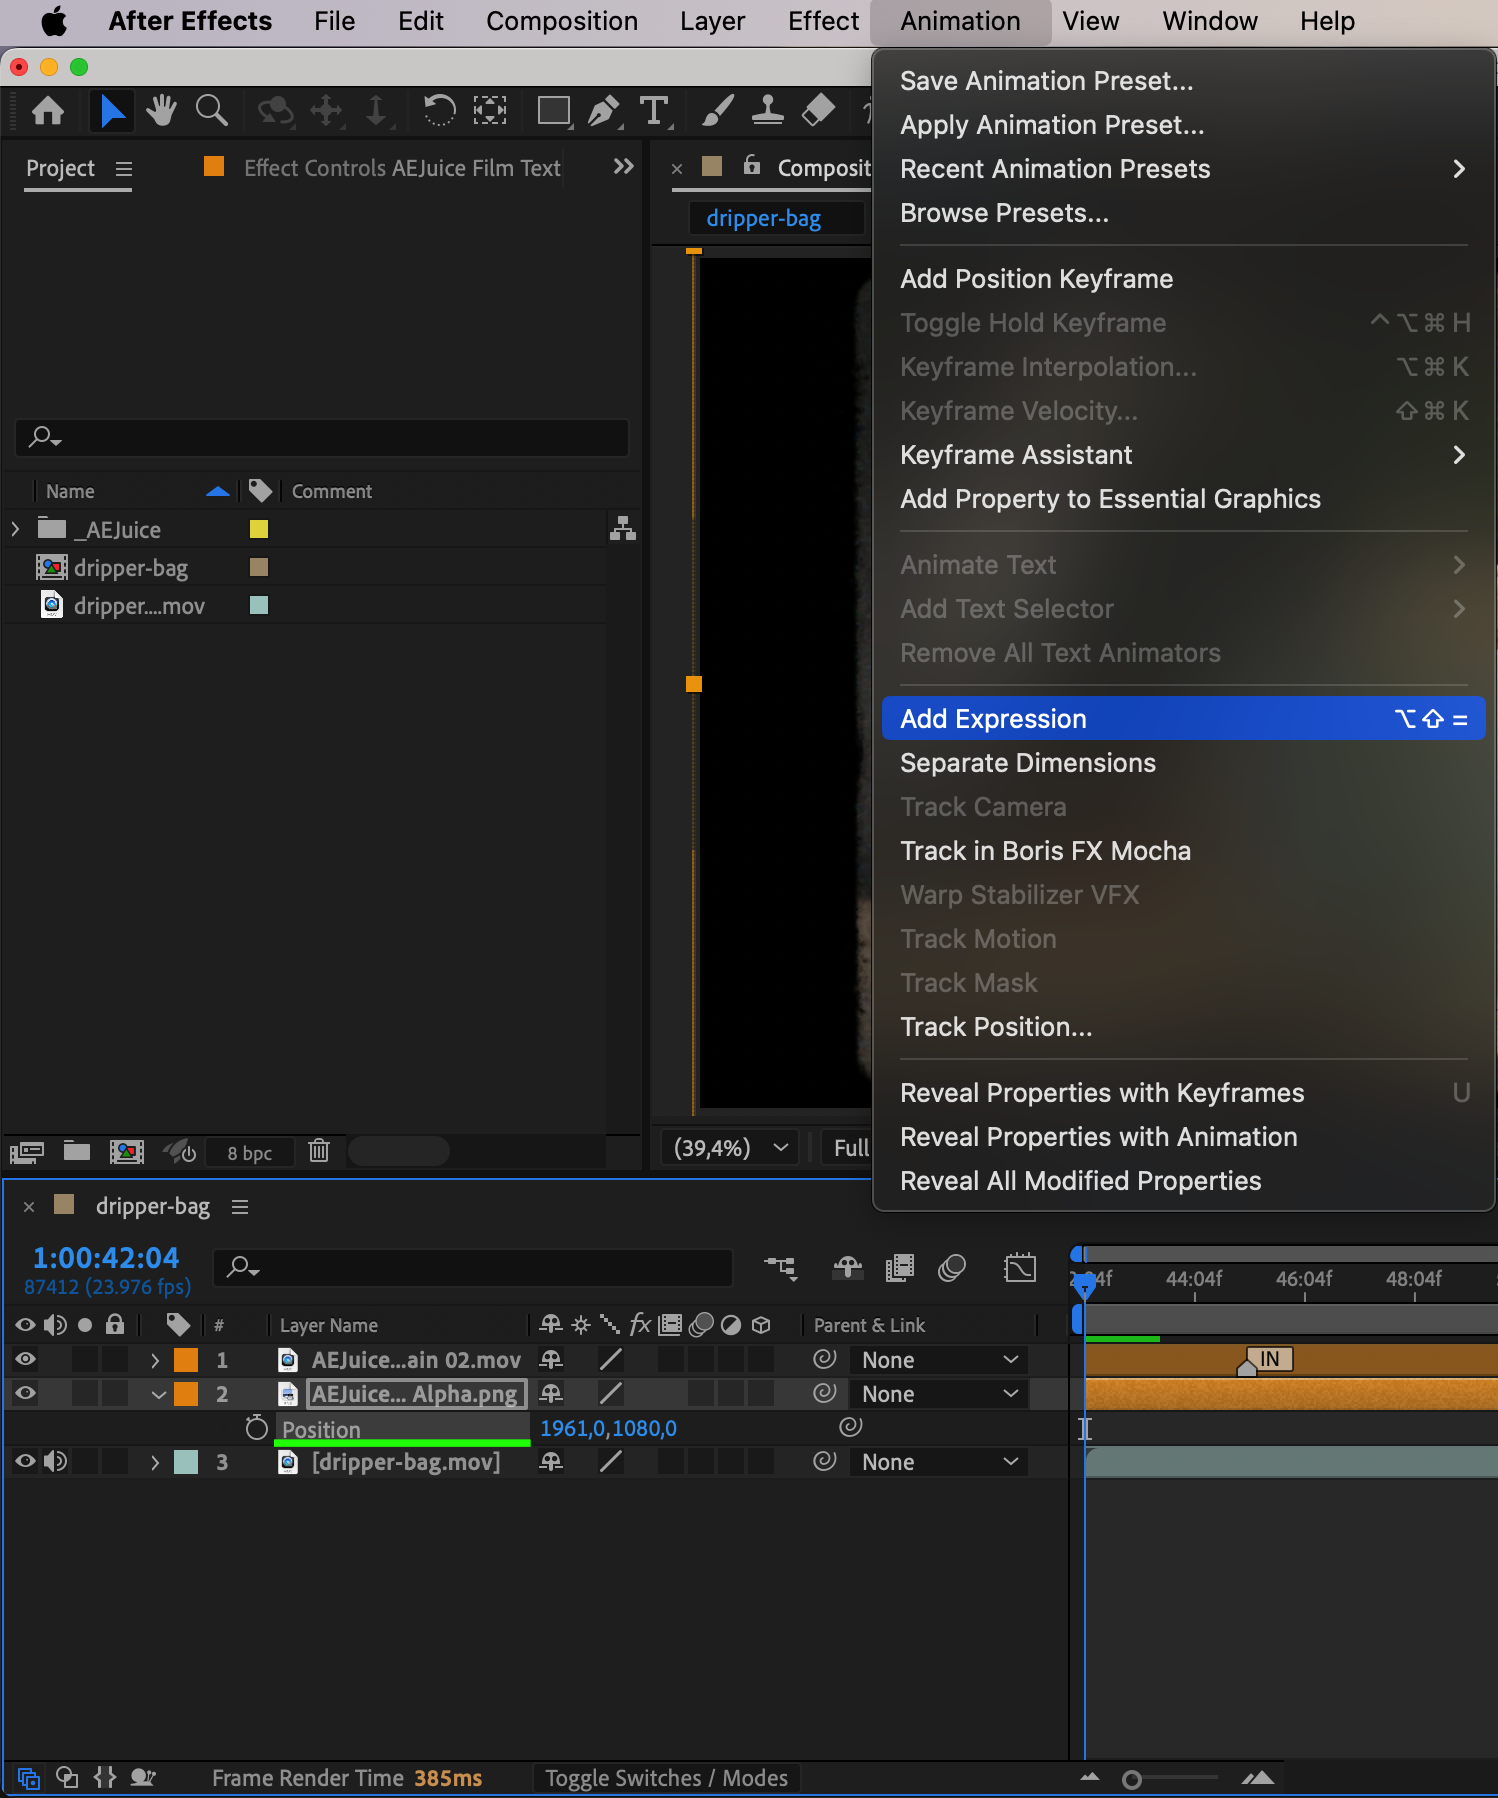The width and height of the screenshot is (1498, 1798).
Task: Select the Clone Stamp tool
Action: (767, 110)
